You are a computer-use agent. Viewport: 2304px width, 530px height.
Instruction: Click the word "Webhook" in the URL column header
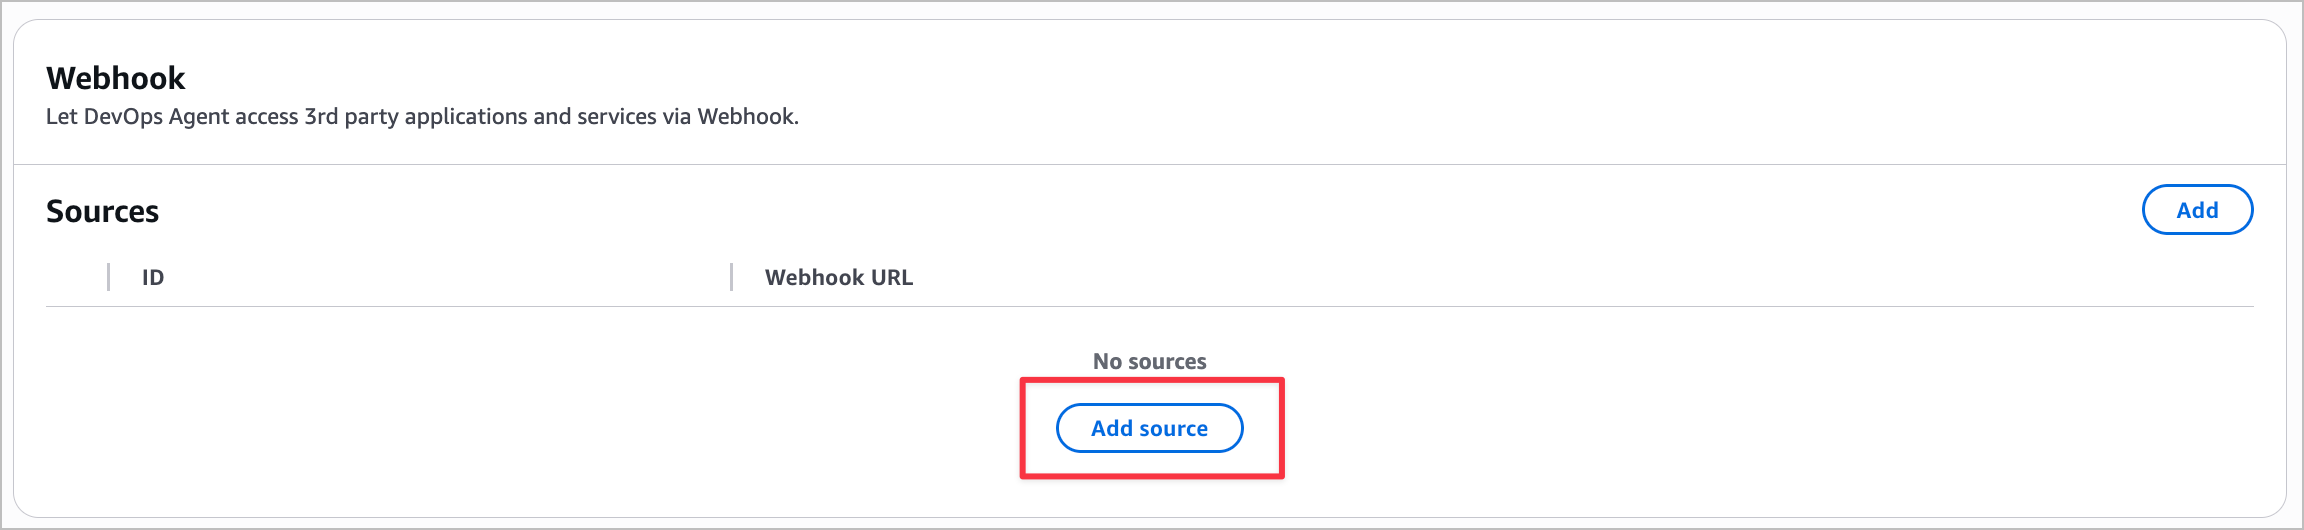[814, 278]
